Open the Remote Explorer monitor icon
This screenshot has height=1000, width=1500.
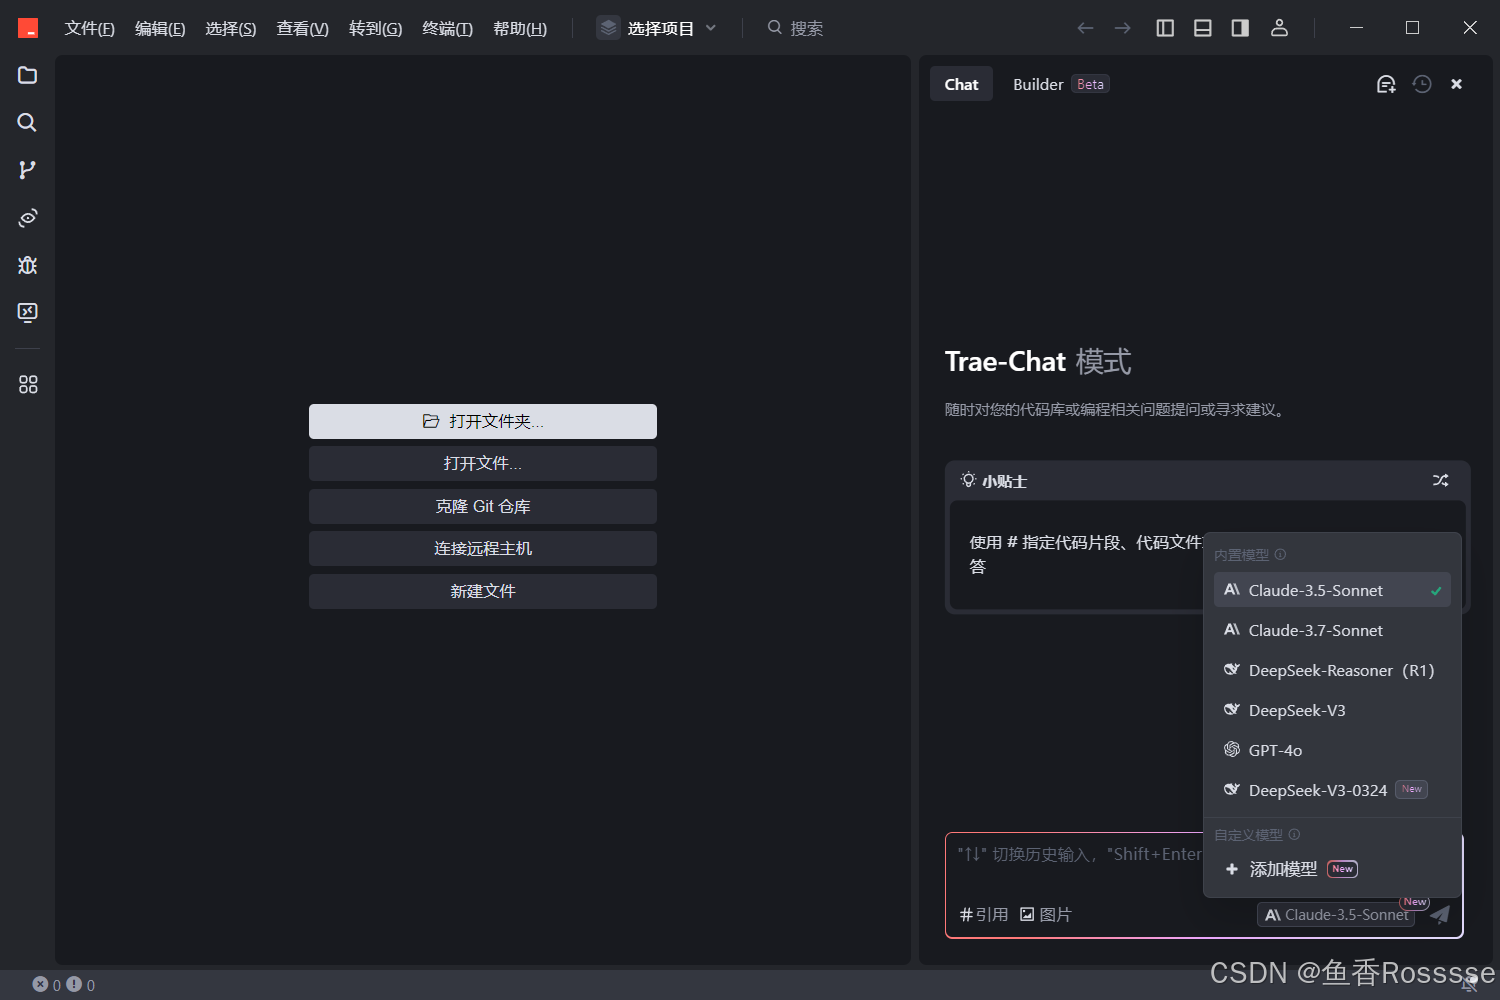click(x=28, y=312)
